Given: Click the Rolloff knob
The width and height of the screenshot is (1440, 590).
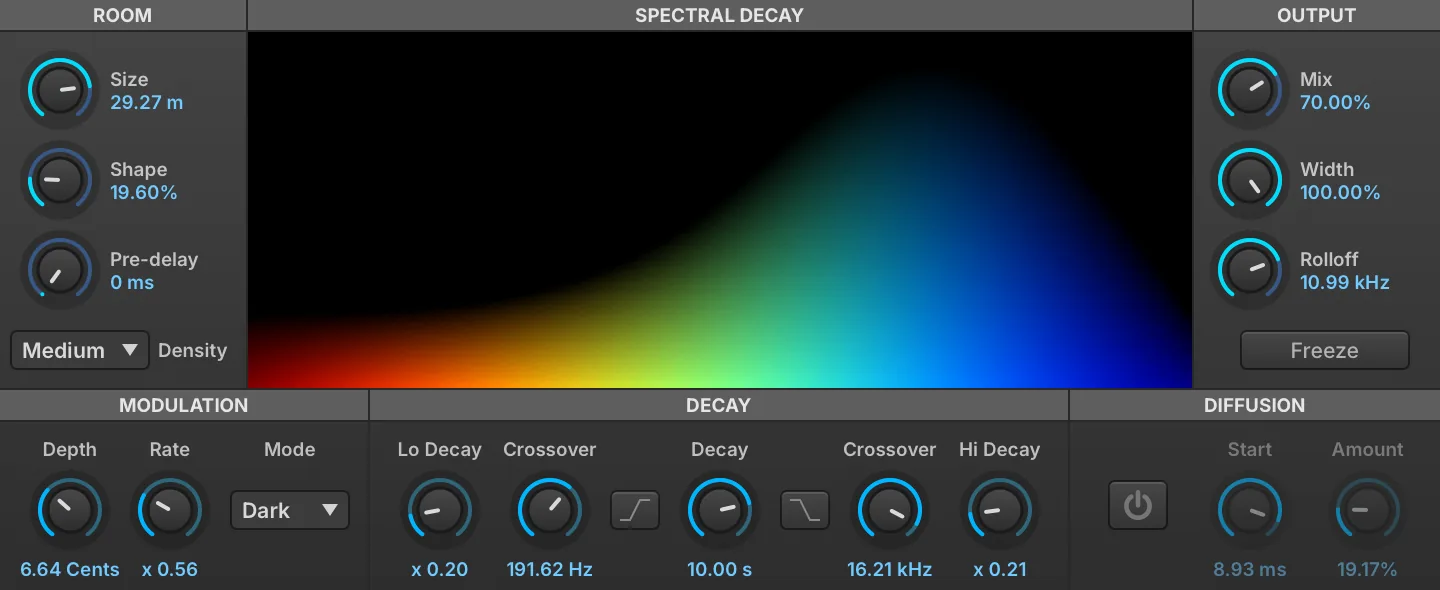Looking at the screenshot, I should tap(1249, 270).
